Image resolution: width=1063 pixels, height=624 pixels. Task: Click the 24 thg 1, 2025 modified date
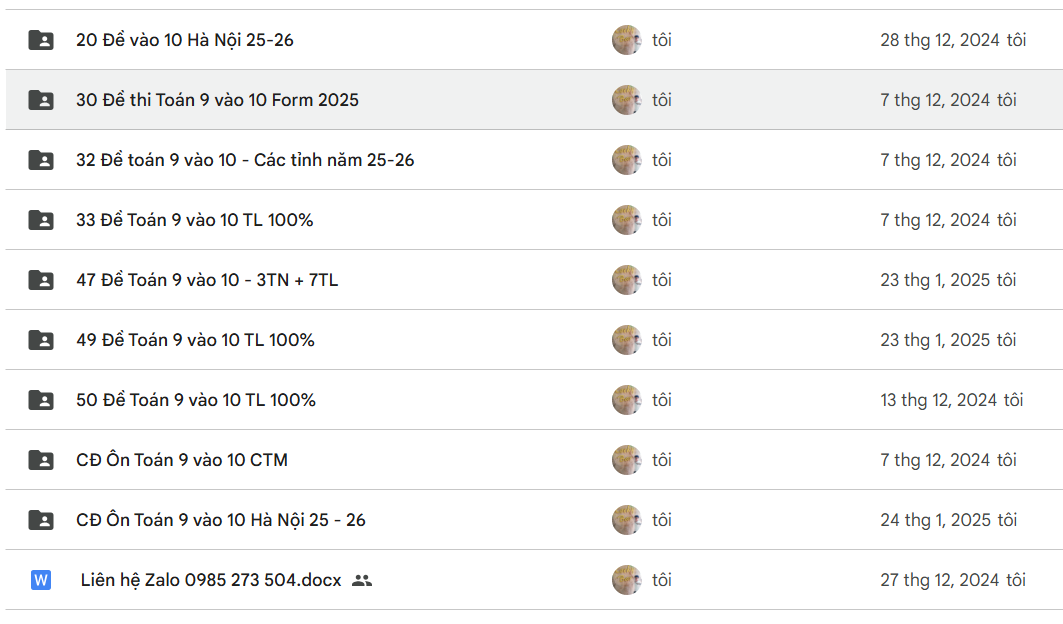[x=935, y=520]
